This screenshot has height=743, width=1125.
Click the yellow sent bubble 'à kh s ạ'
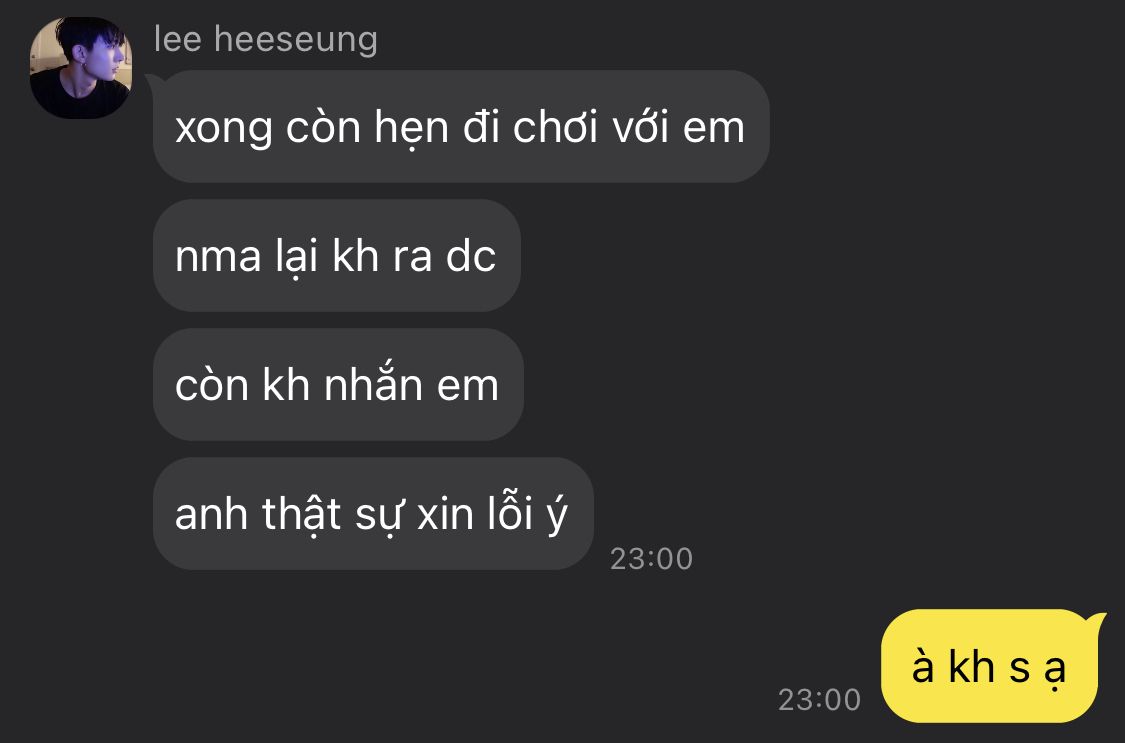[989, 666]
